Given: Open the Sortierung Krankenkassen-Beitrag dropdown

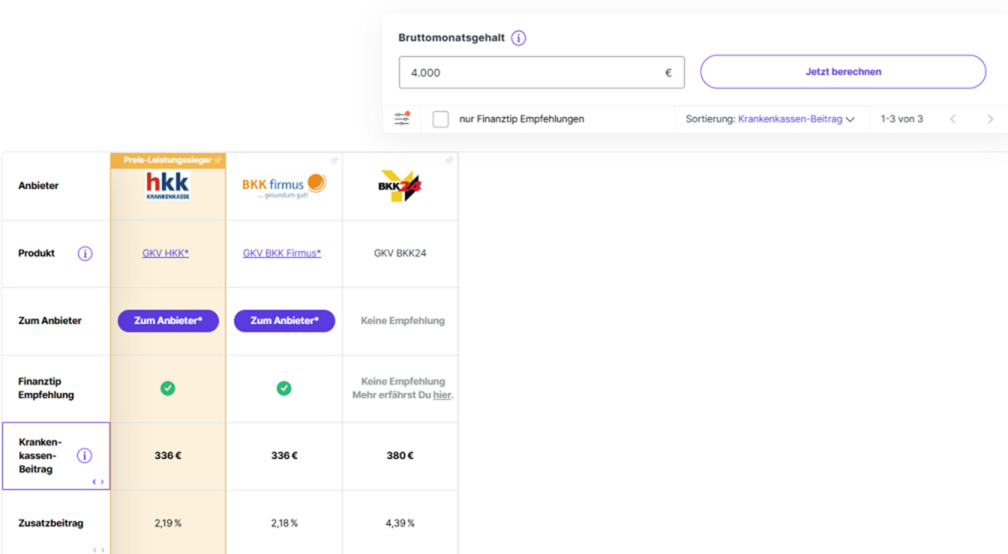Looking at the screenshot, I should tap(770, 119).
